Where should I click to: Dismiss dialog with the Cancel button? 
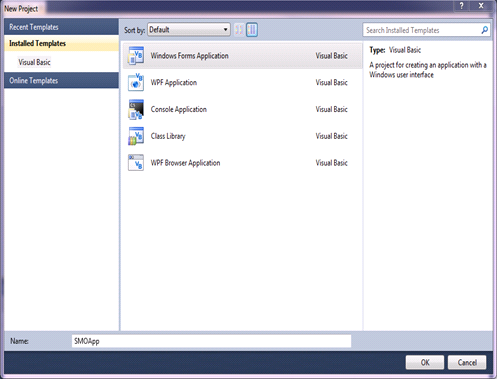(467, 362)
